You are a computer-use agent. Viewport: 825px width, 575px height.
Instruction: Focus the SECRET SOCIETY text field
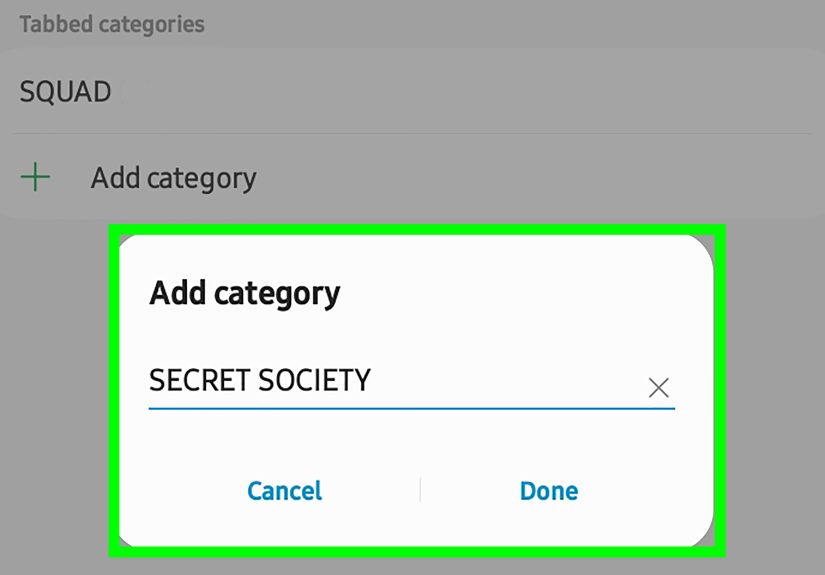click(x=400, y=381)
